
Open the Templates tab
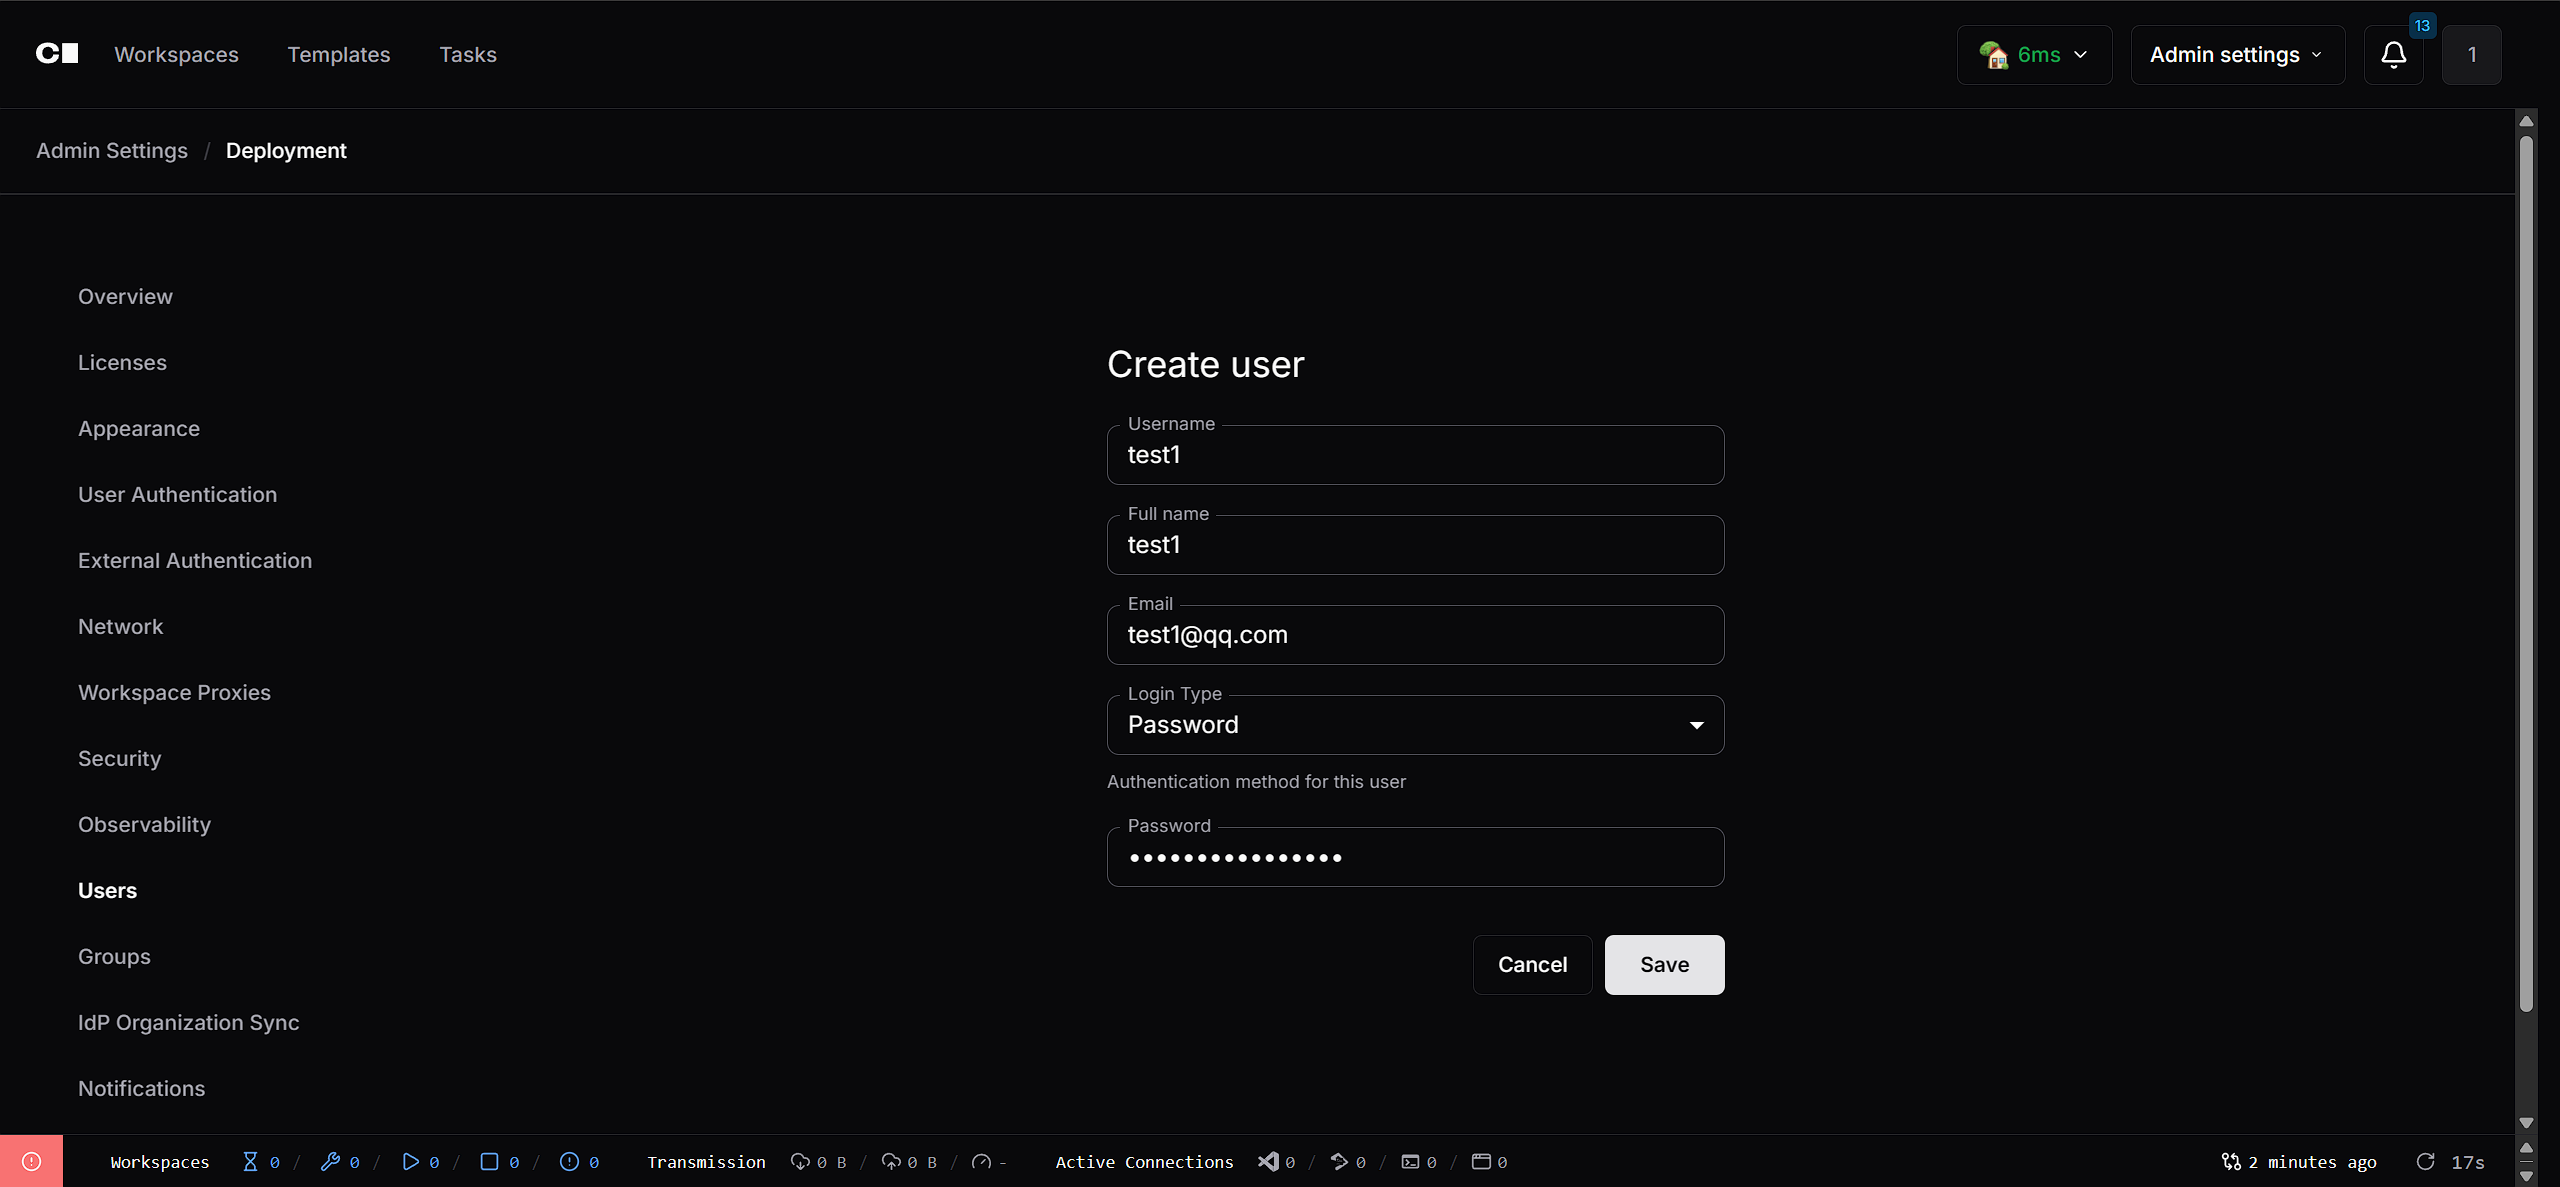tap(338, 55)
